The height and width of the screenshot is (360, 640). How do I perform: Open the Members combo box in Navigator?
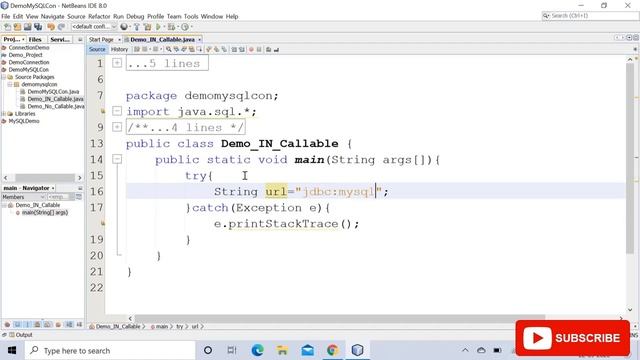point(24,197)
